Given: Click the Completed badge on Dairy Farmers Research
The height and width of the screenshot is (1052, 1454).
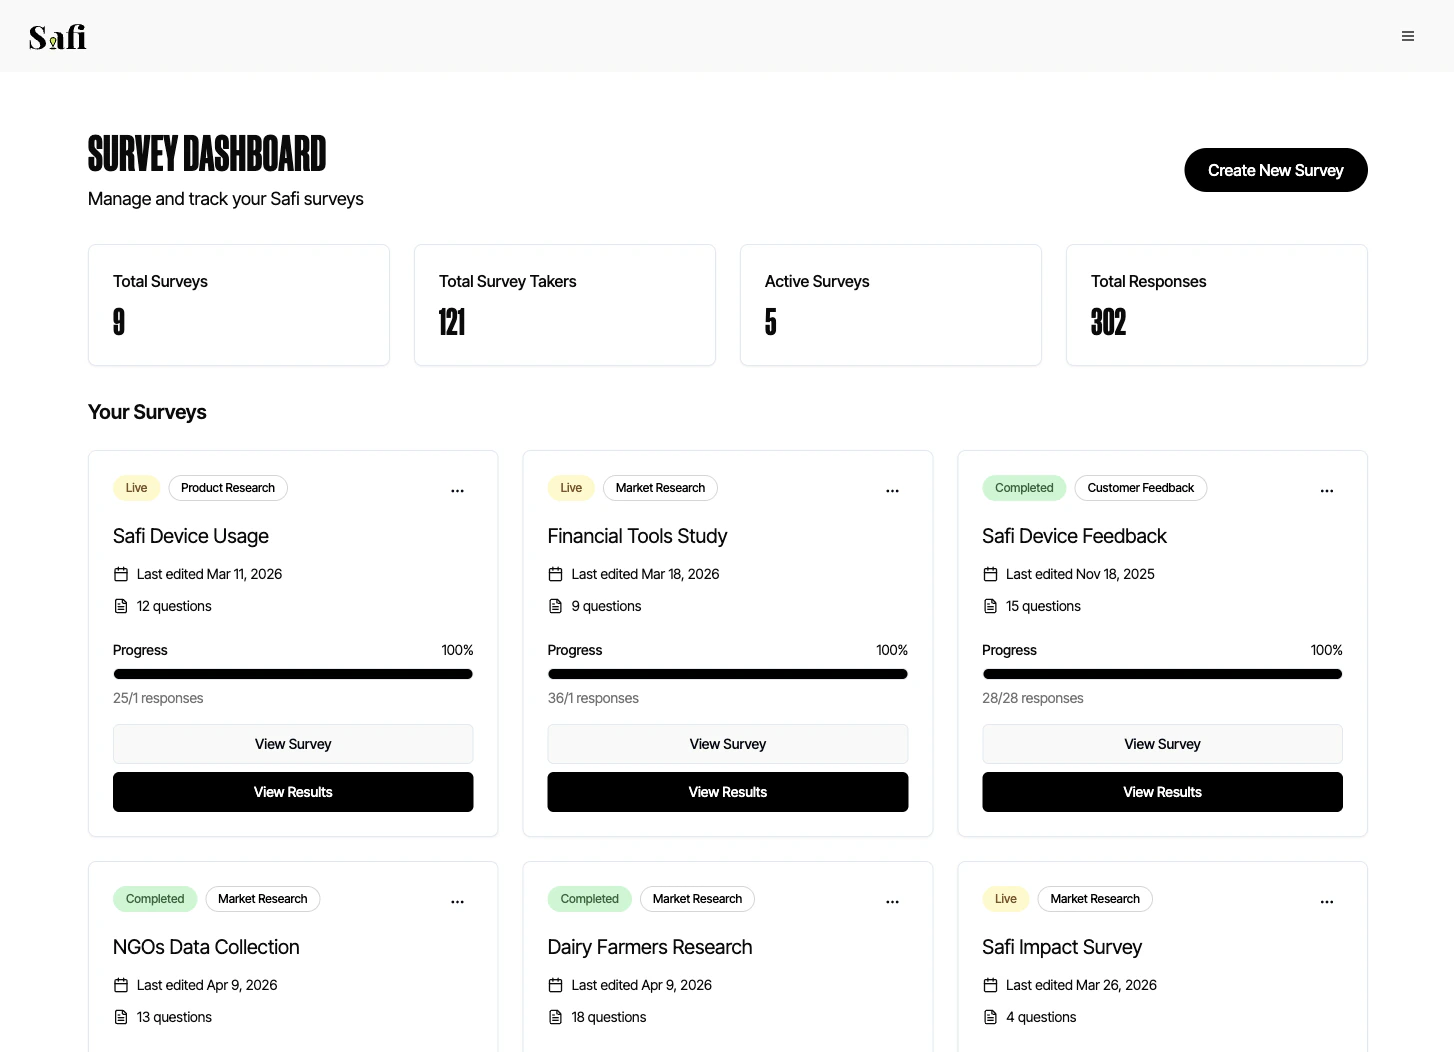Looking at the screenshot, I should click(589, 898).
